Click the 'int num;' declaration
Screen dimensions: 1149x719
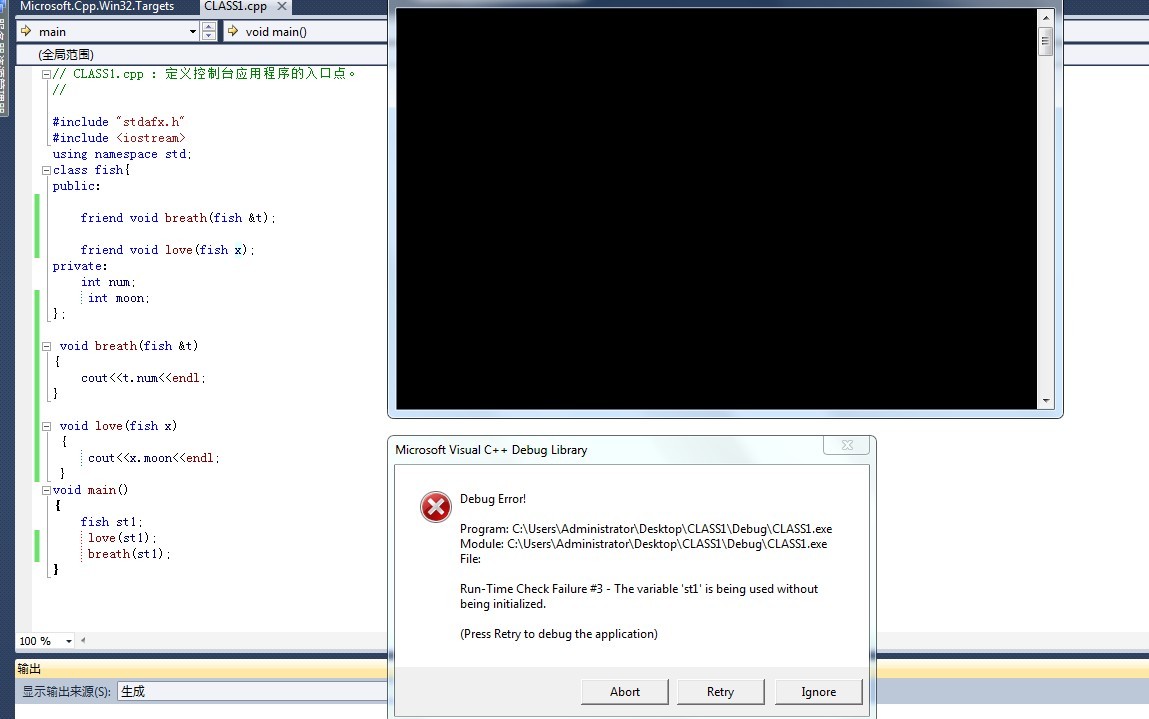108,282
